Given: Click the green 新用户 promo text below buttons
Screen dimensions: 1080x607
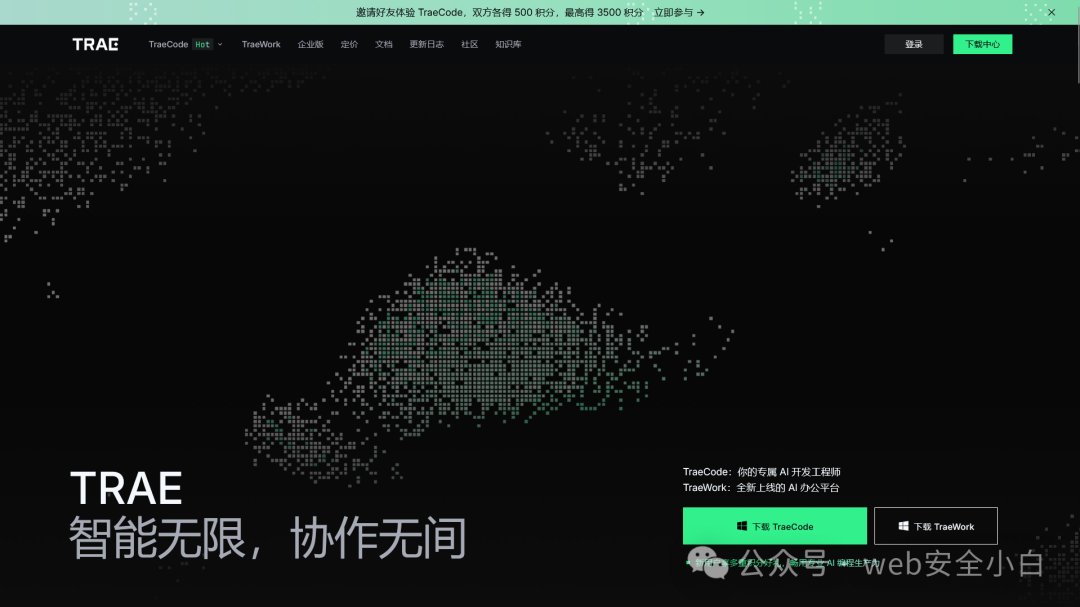Looking at the screenshot, I should pos(786,563).
